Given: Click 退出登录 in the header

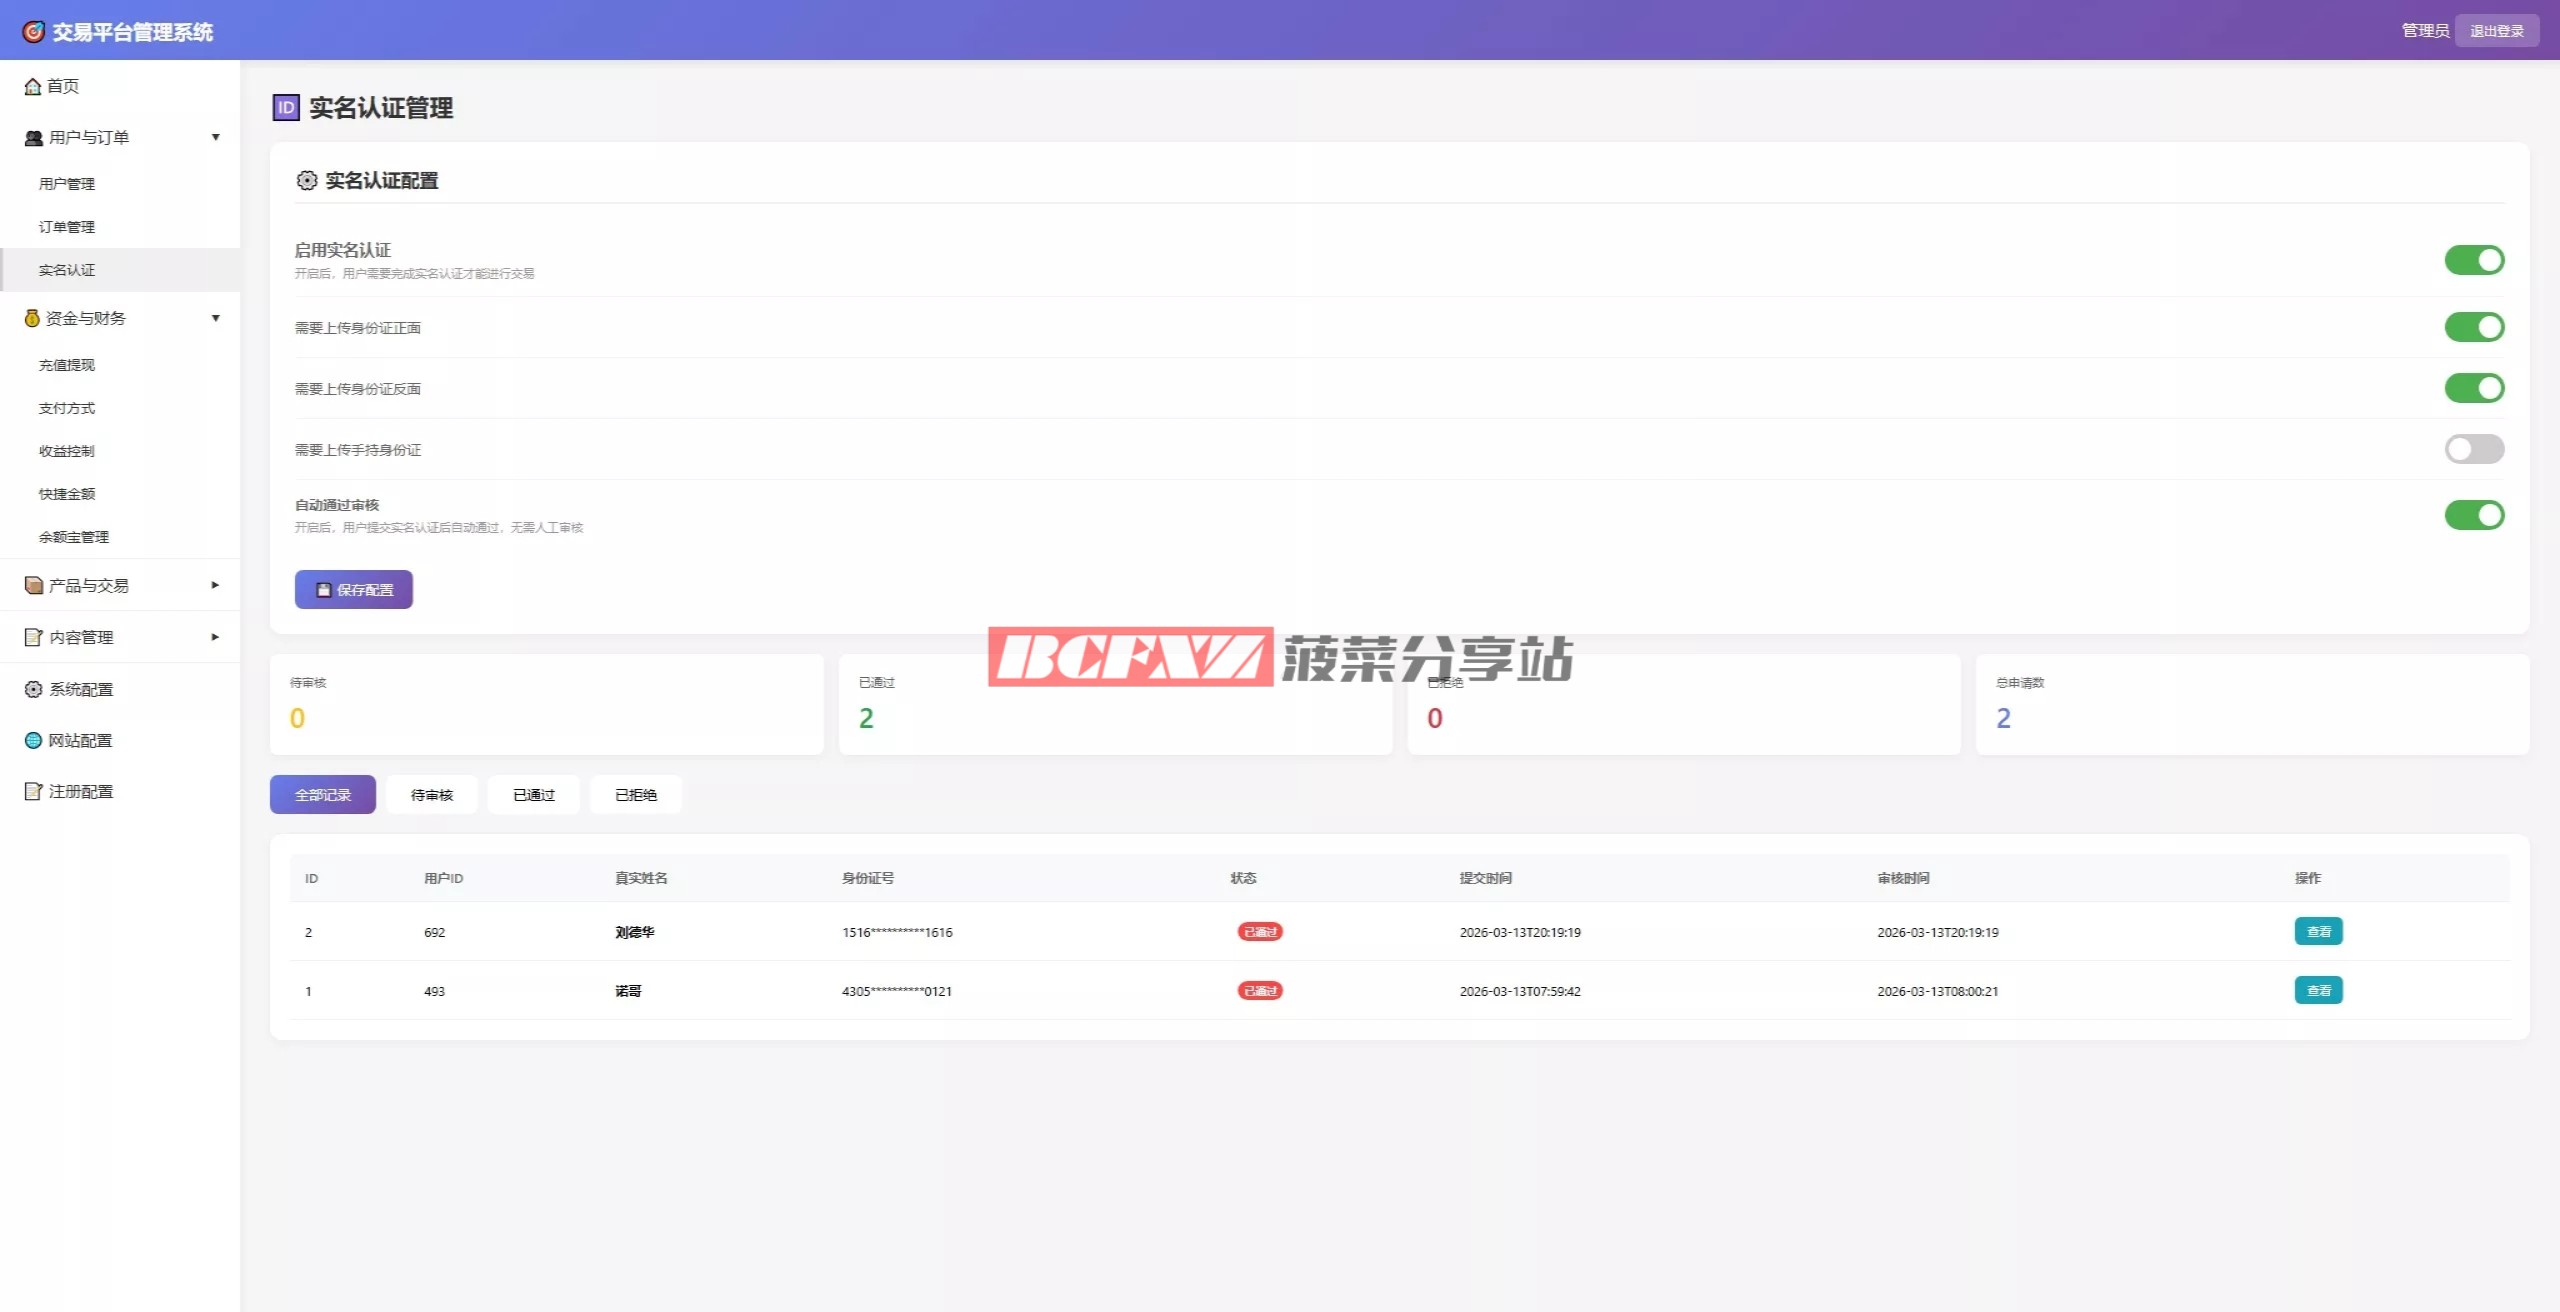Looking at the screenshot, I should click(2496, 31).
